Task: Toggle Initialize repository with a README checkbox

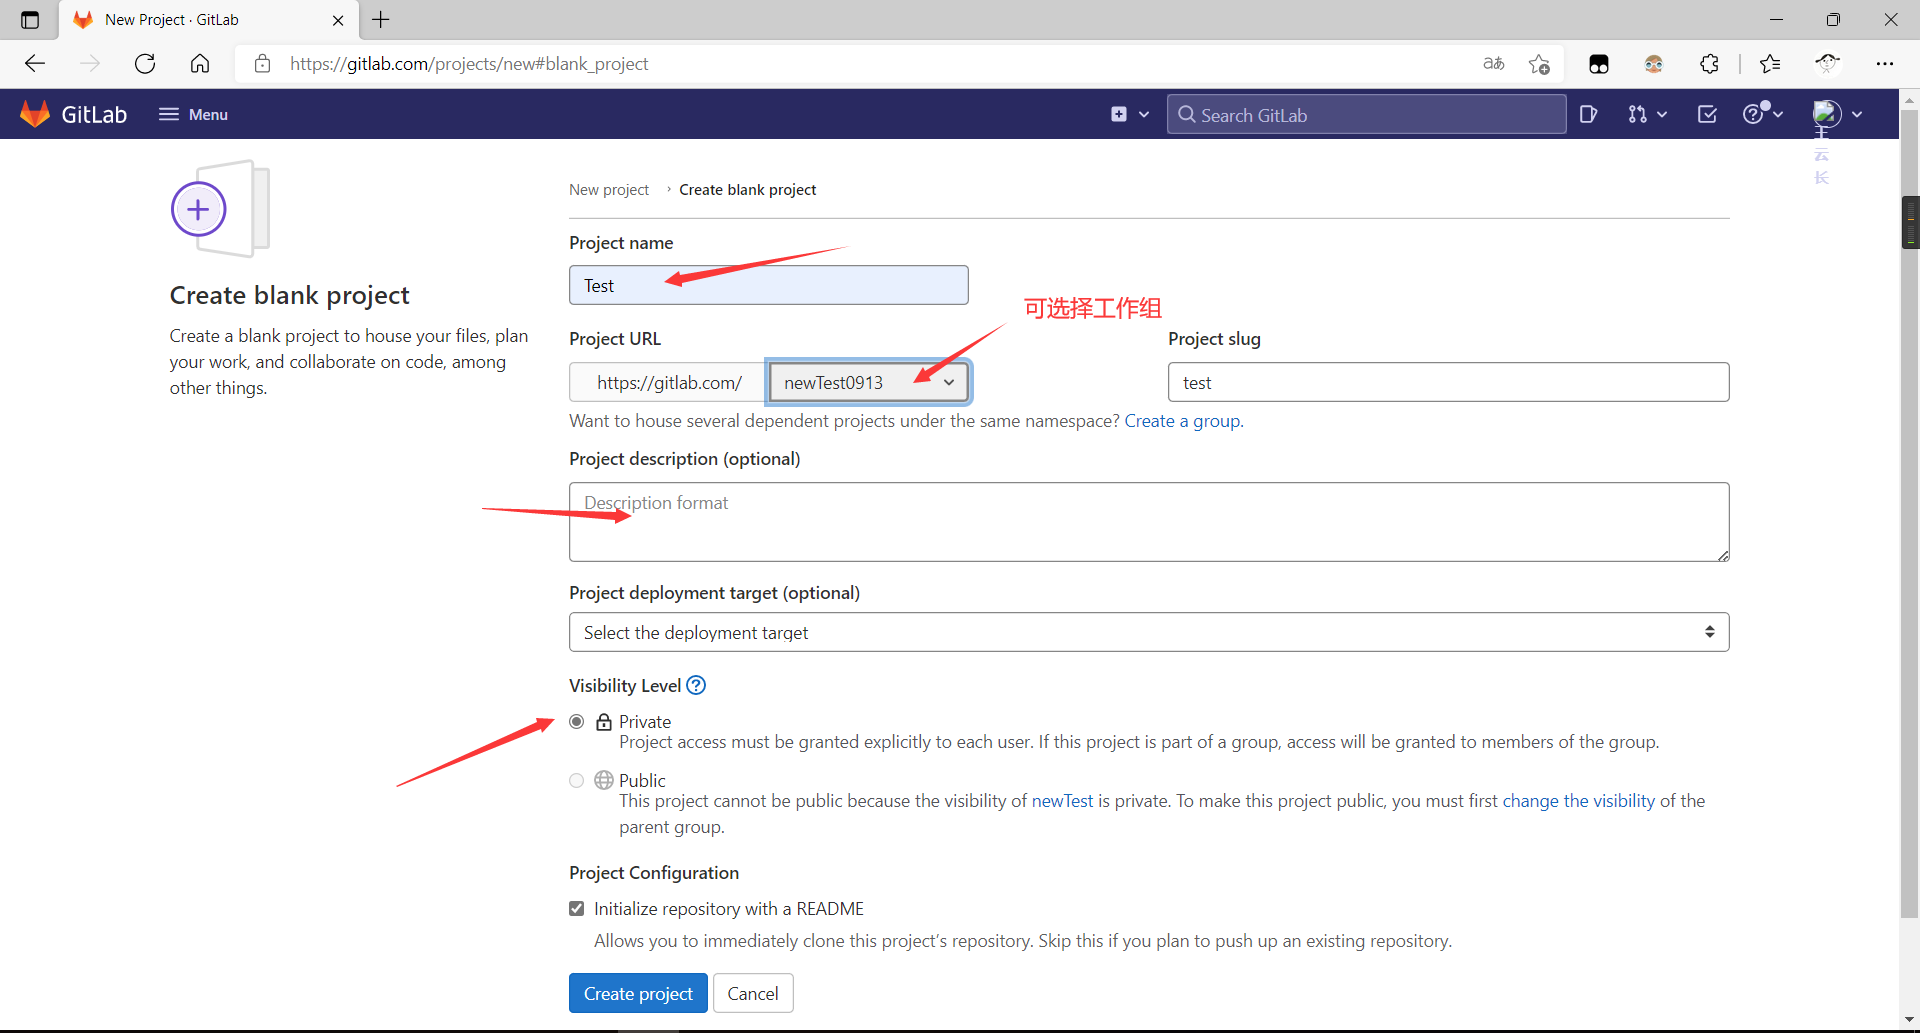Action: [x=577, y=908]
